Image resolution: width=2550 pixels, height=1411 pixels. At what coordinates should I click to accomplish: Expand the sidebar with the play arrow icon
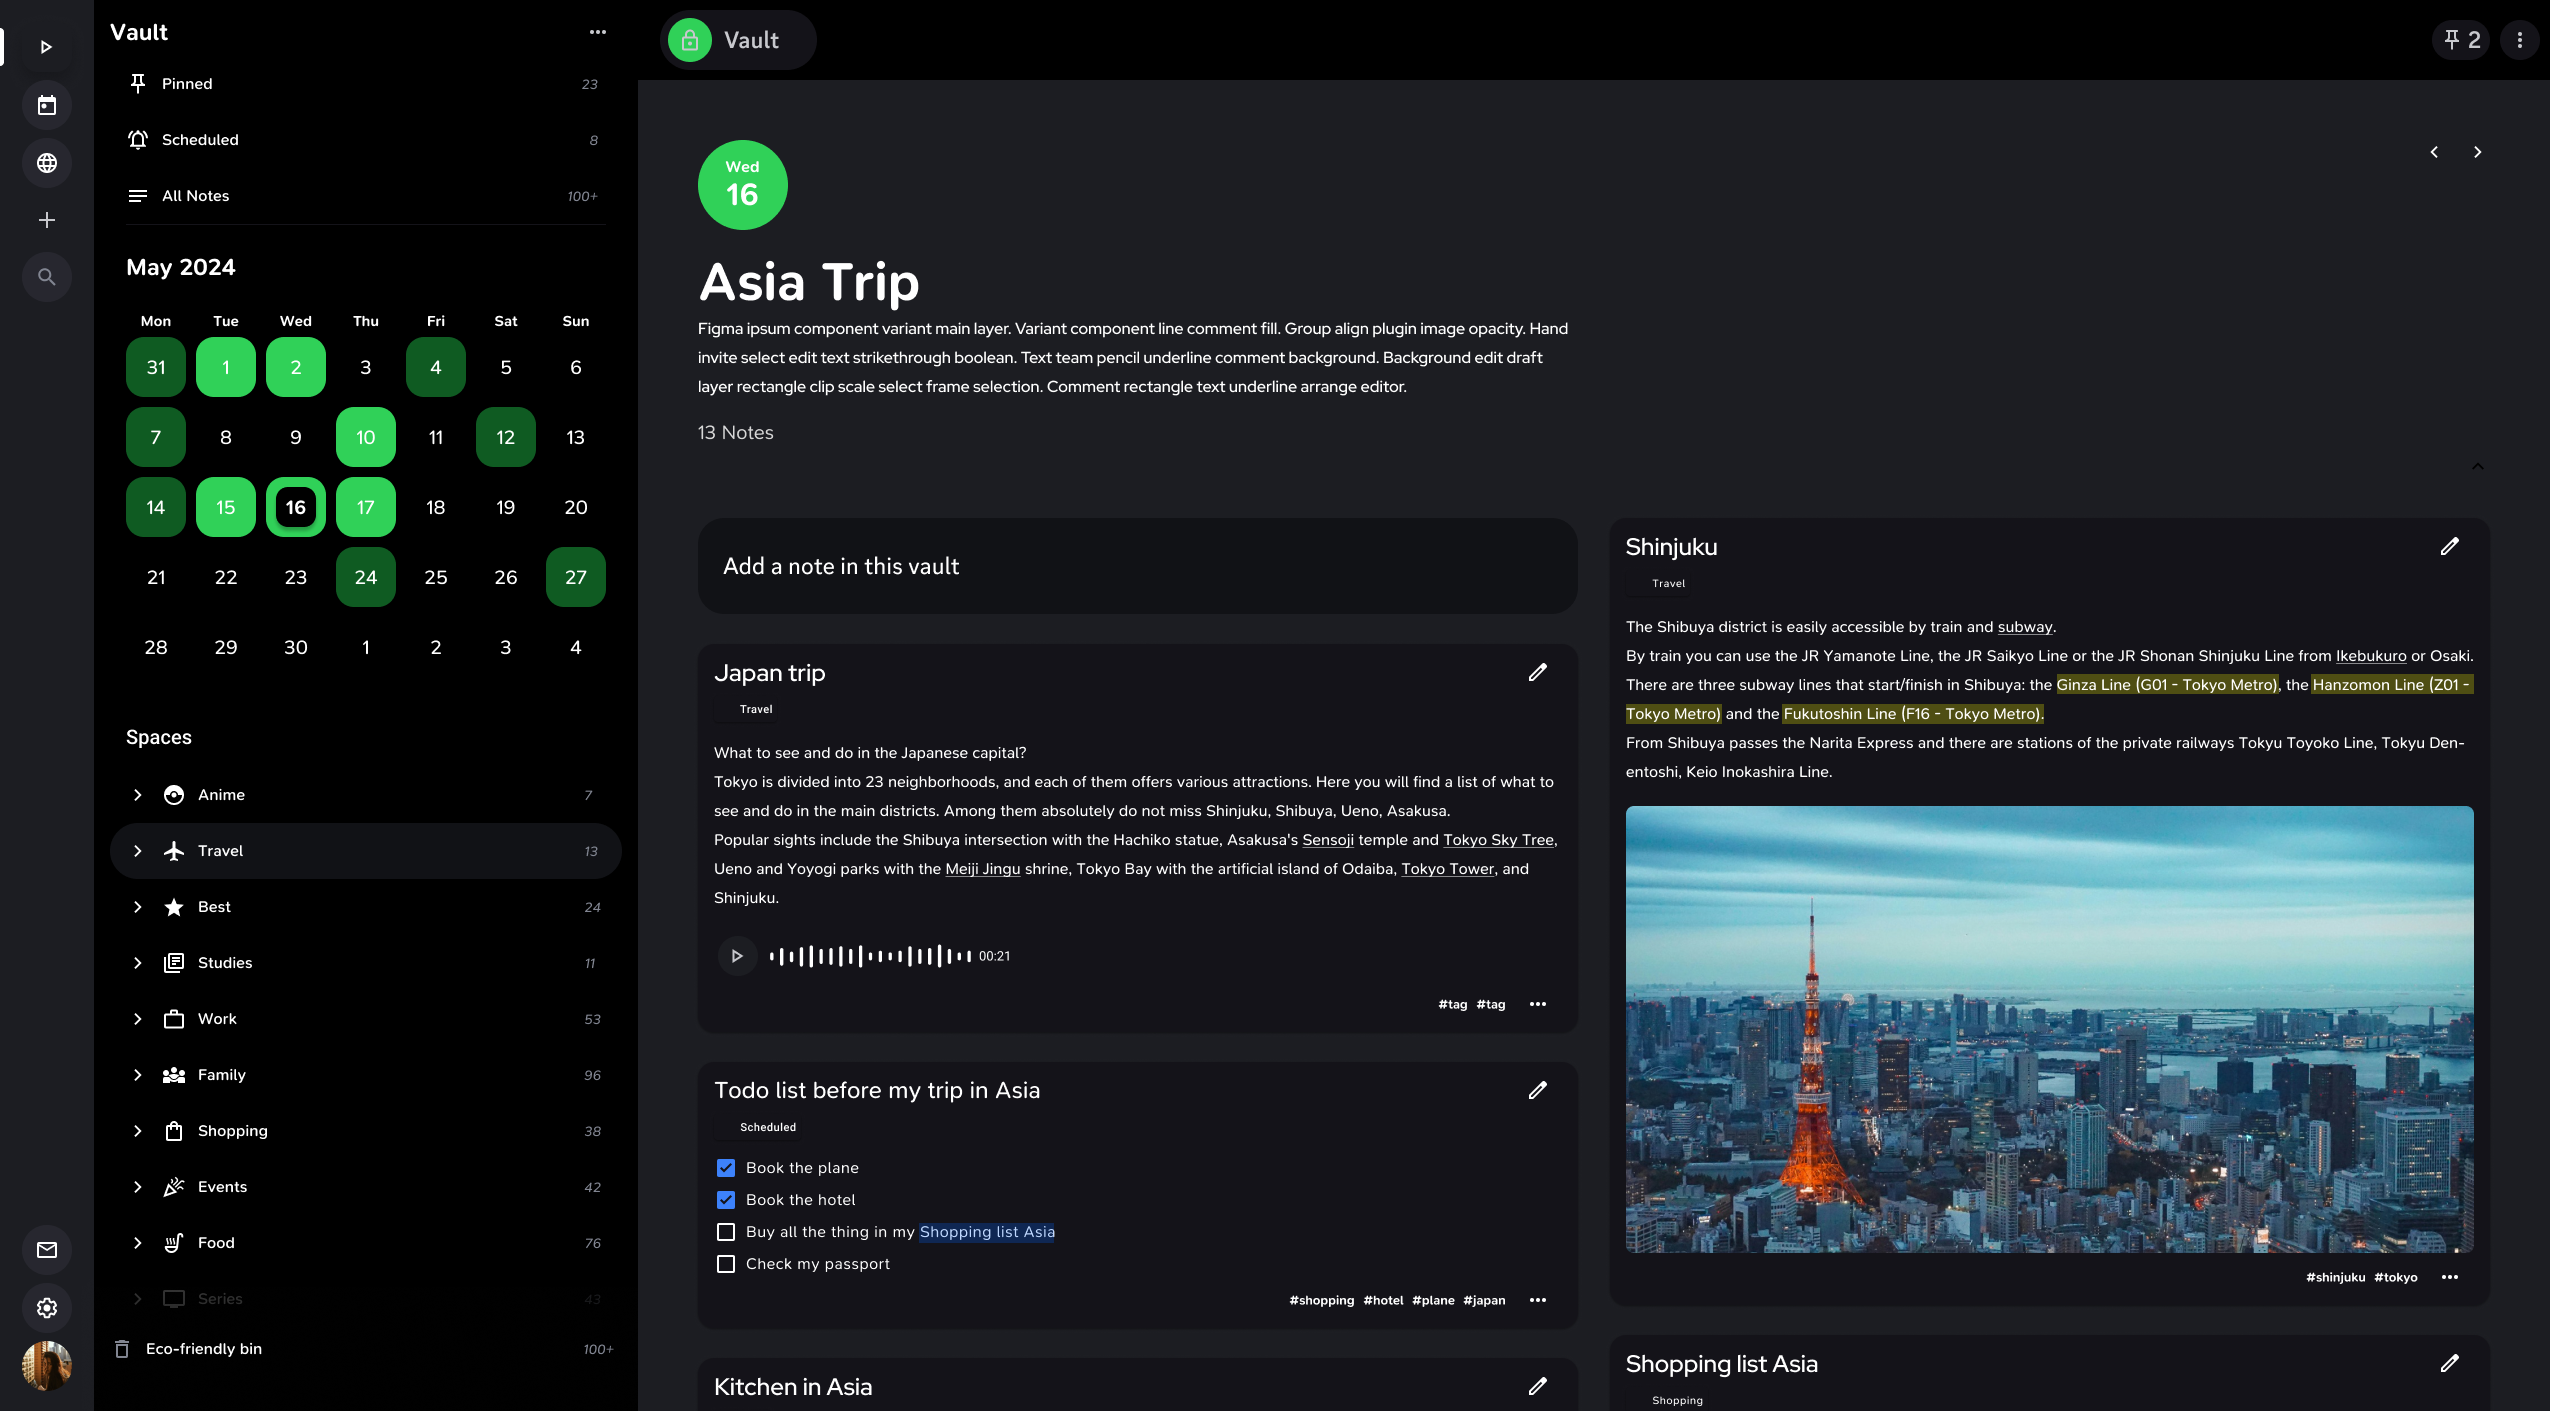click(x=46, y=47)
